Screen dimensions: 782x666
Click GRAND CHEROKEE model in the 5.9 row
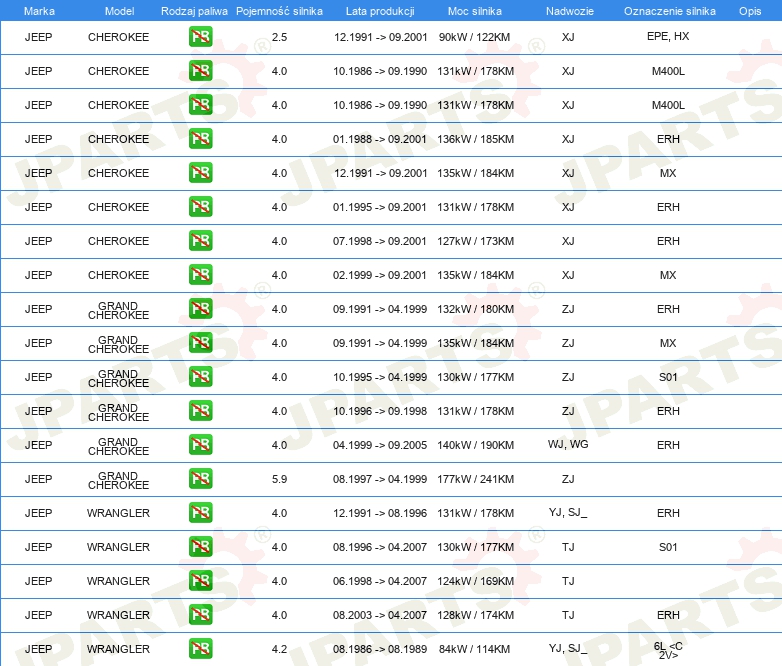coord(118,480)
